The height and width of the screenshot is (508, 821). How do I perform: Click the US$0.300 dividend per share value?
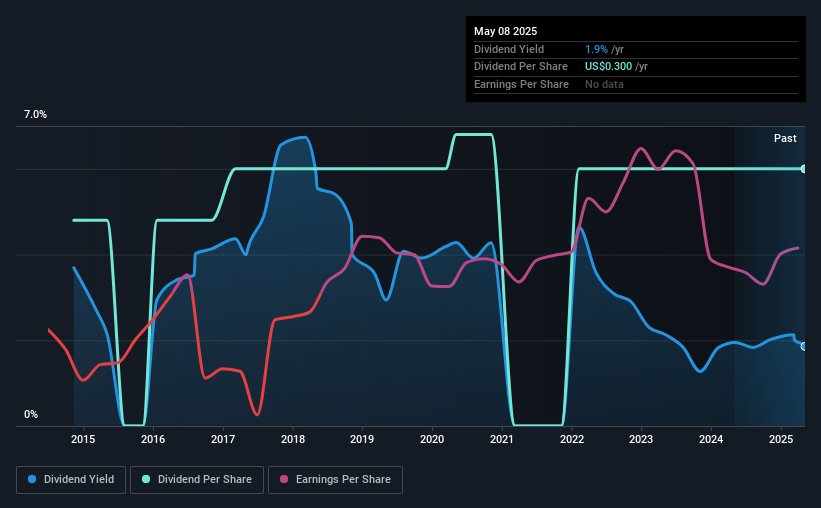coord(608,67)
